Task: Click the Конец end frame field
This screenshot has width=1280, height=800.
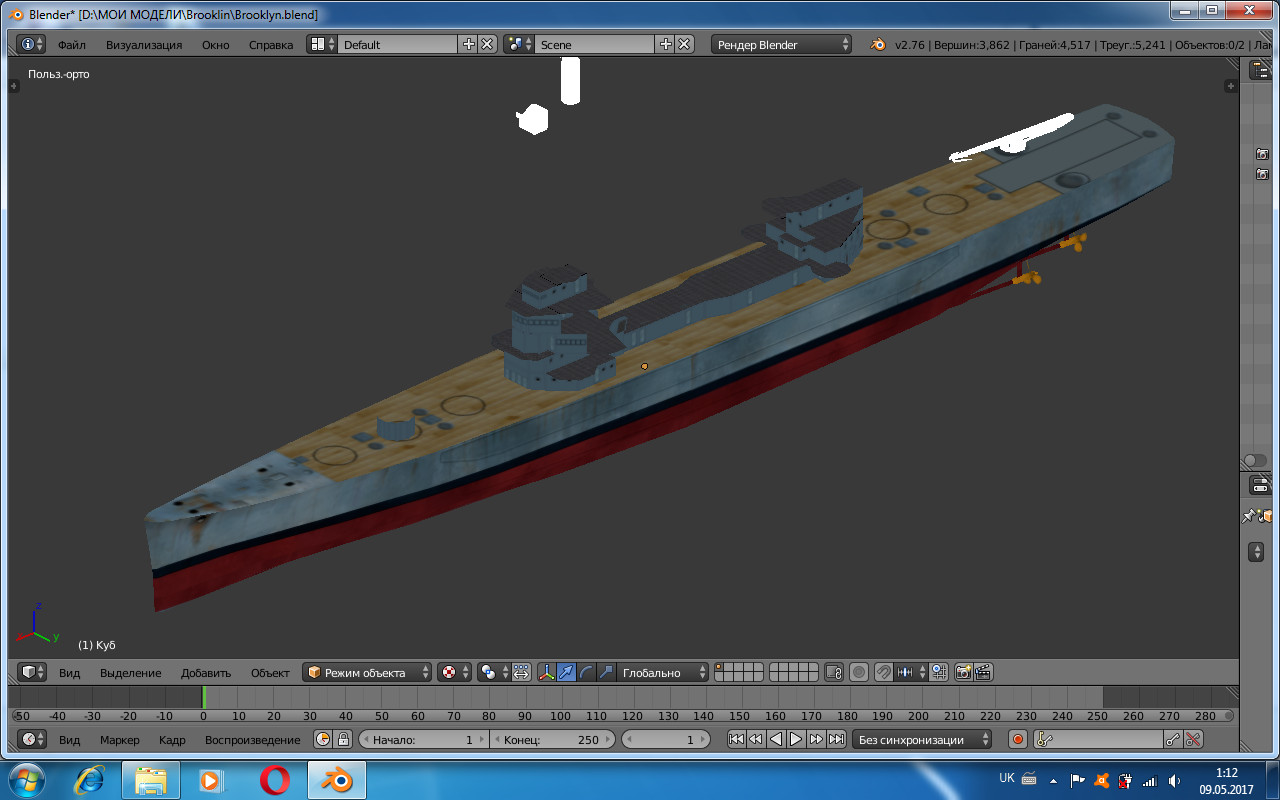Action: pyautogui.click(x=552, y=740)
